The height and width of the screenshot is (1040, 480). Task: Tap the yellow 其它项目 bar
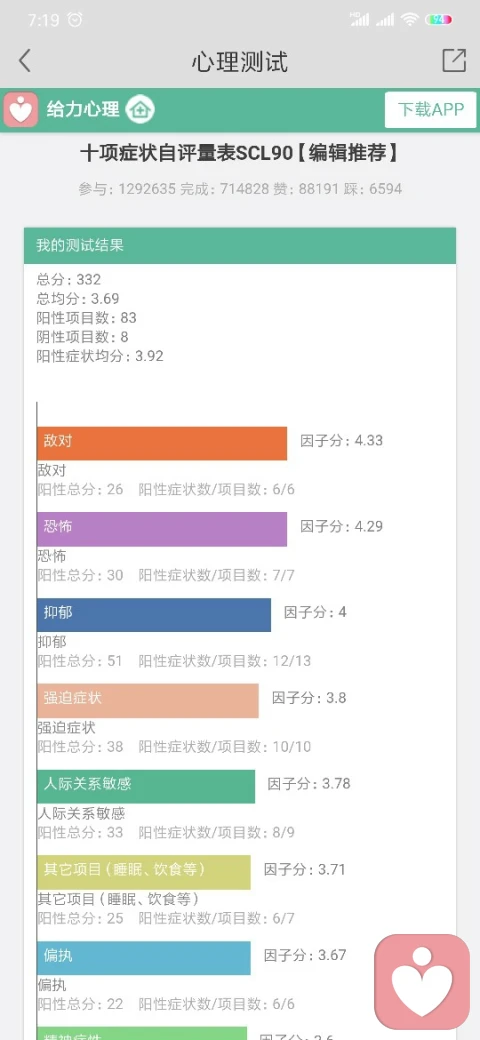pyautogui.click(x=144, y=872)
